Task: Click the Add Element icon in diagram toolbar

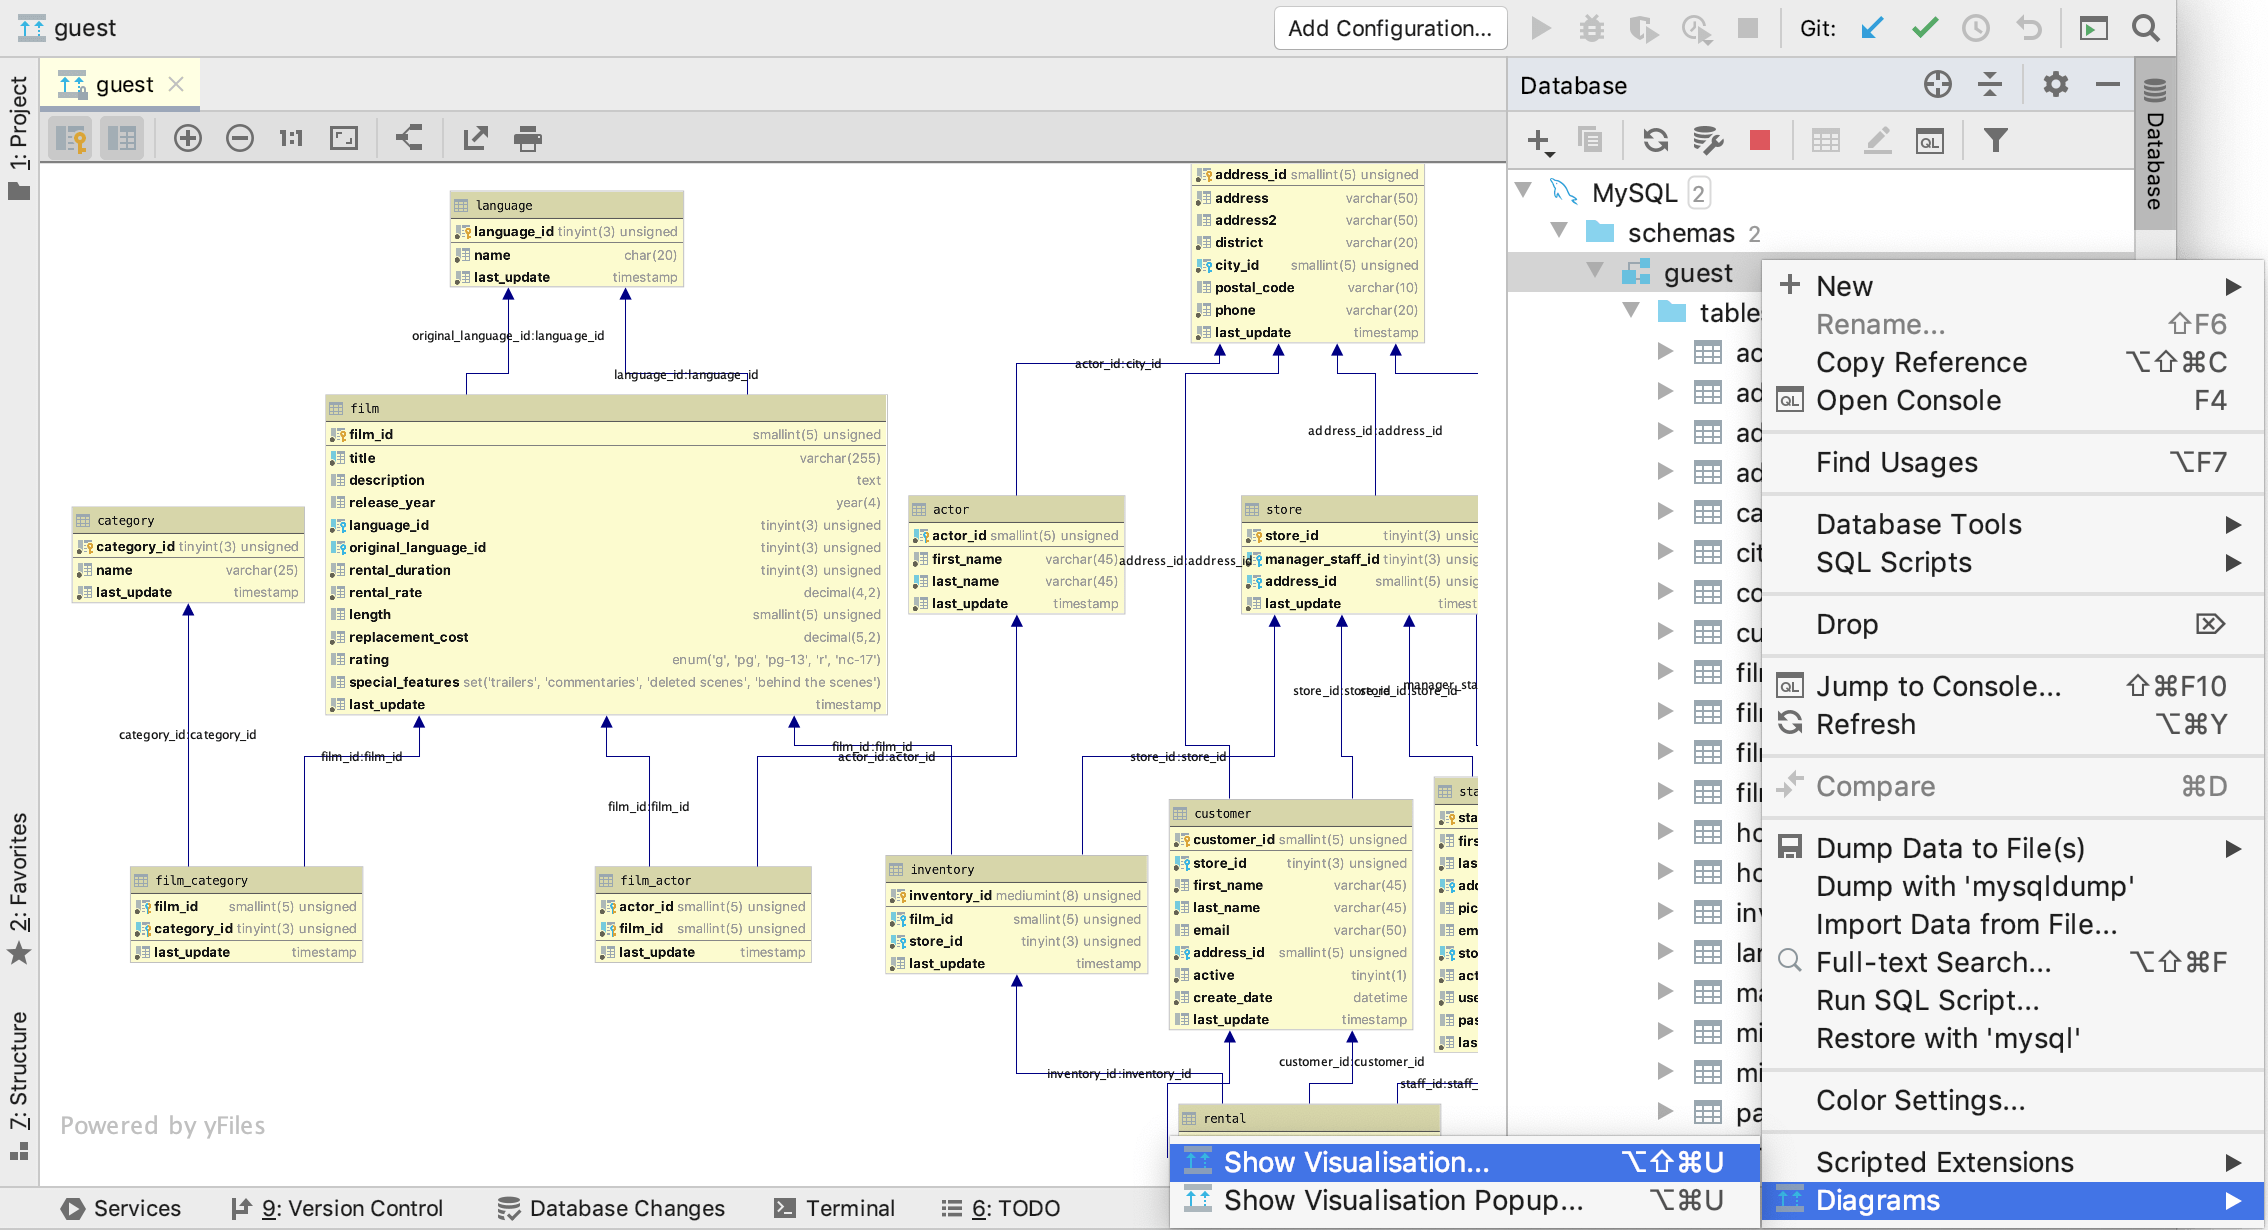Action: click(x=188, y=138)
